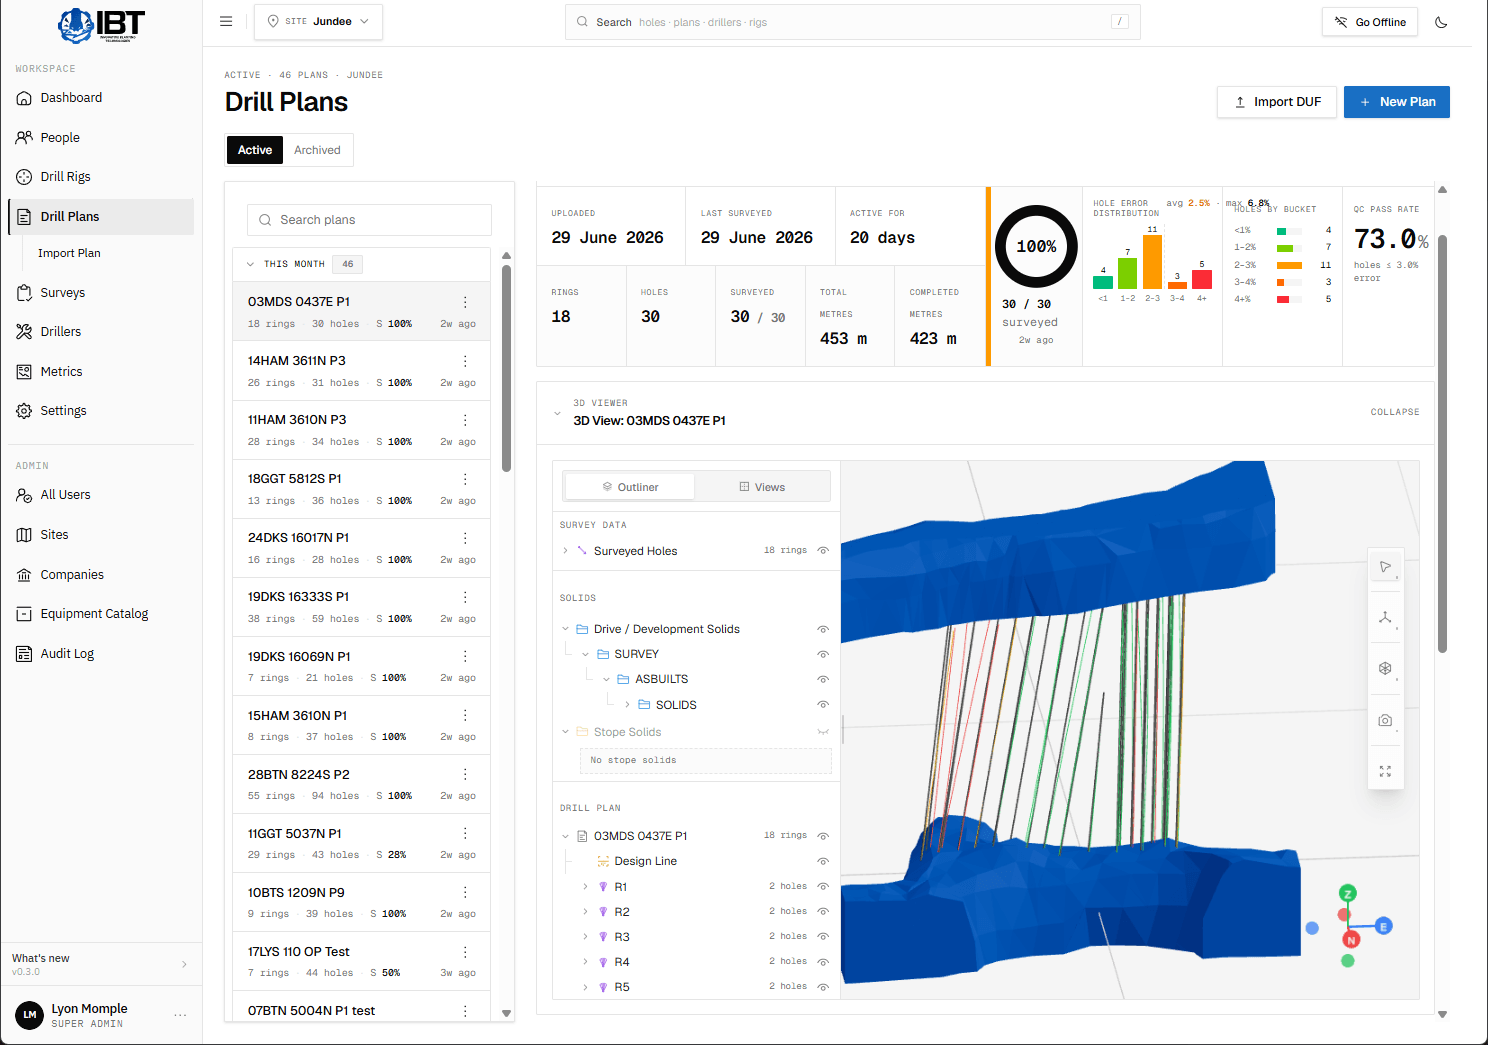Select the pointer tool in 3D viewer
Screen dimensions: 1488x1045
(x=1385, y=567)
